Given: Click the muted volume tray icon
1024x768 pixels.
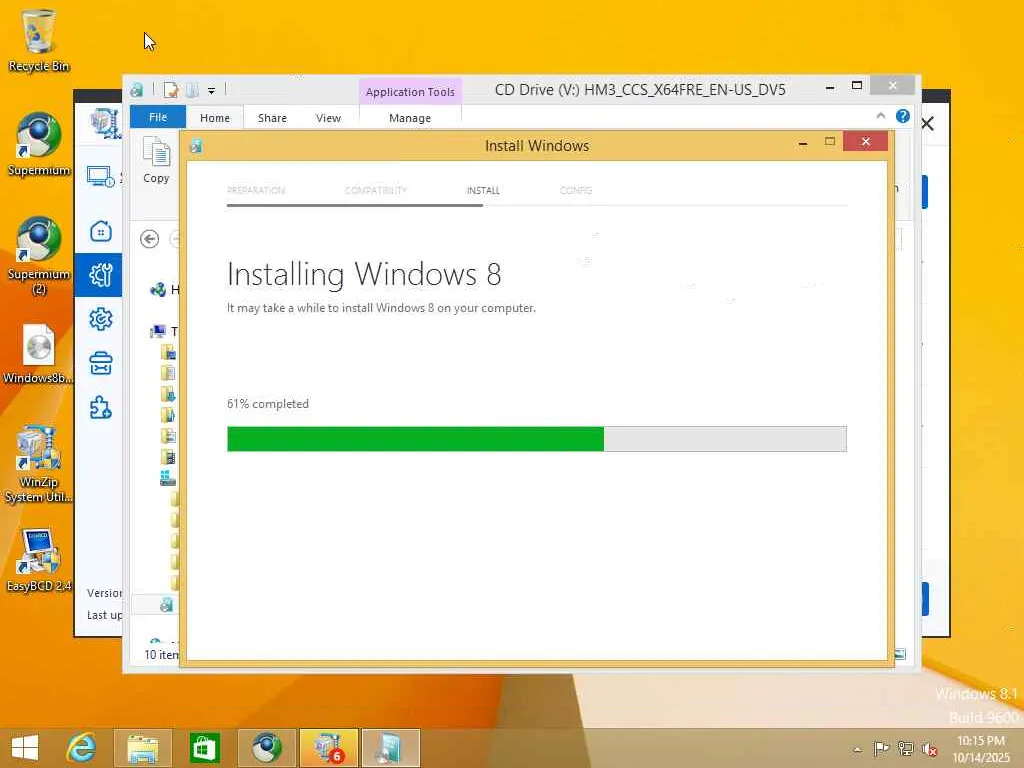Looking at the screenshot, I should click(x=929, y=748).
